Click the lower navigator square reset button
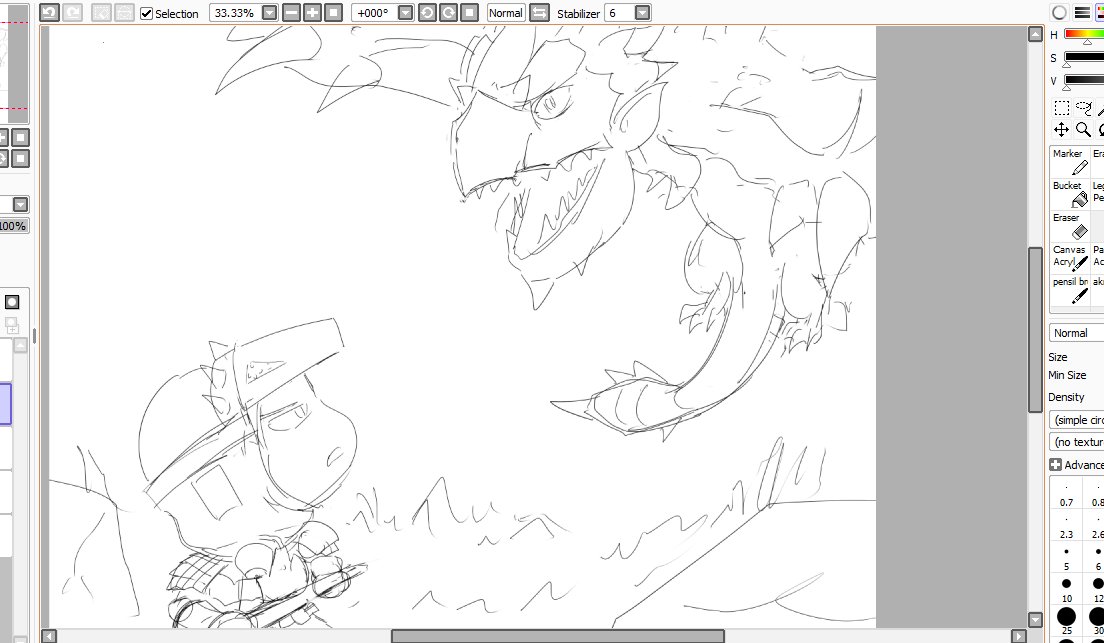The height and width of the screenshot is (643, 1104). tap(20, 158)
